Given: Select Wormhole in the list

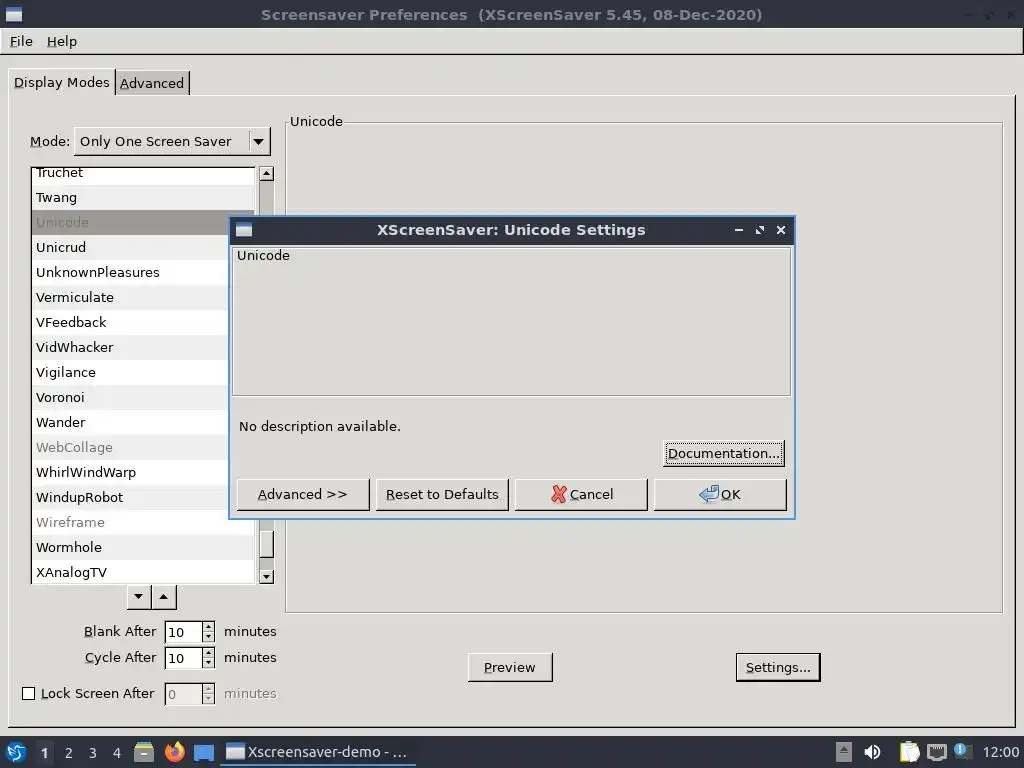Looking at the screenshot, I should click(x=143, y=547).
